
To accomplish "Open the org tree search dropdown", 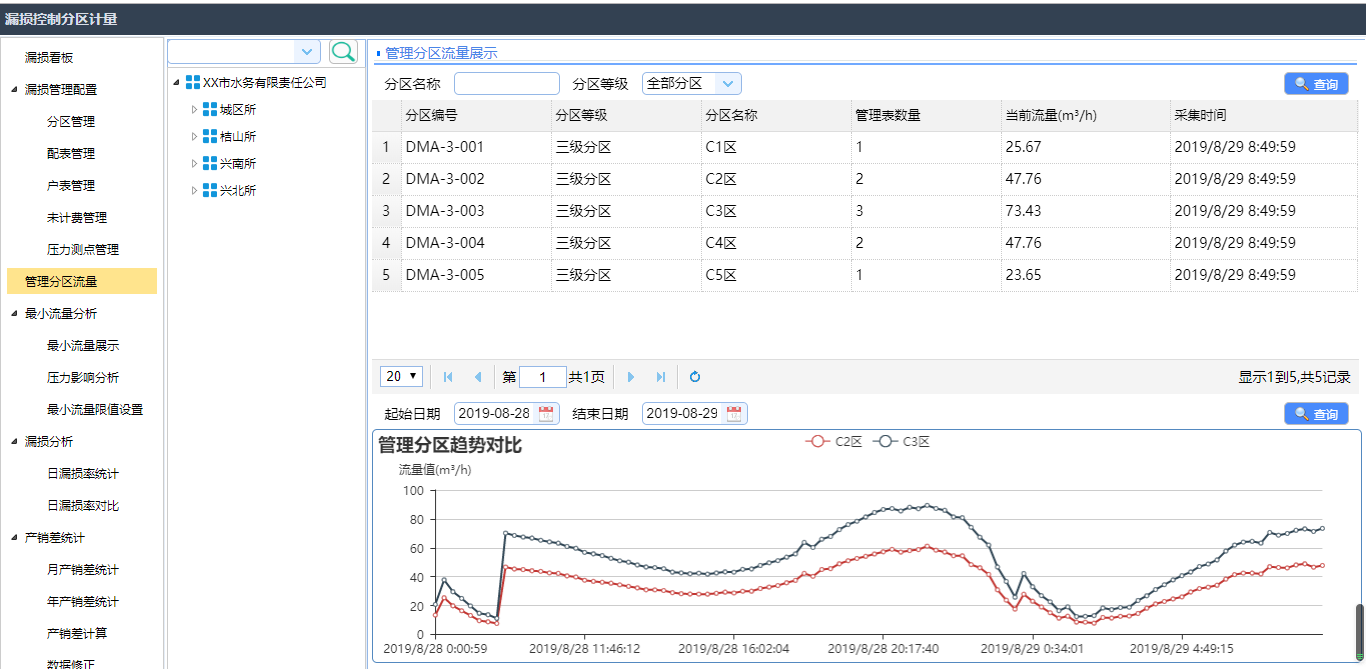I will (x=307, y=52).
